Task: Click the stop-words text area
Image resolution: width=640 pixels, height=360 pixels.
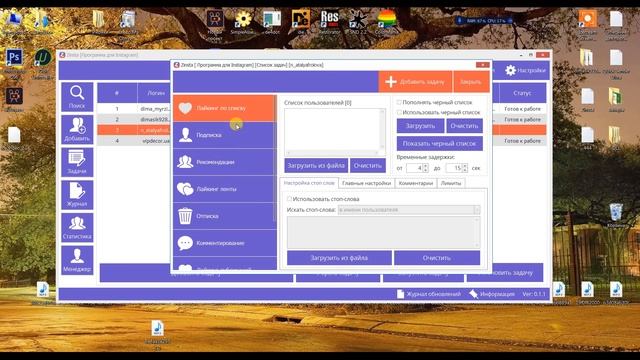Action: (383, 232)
